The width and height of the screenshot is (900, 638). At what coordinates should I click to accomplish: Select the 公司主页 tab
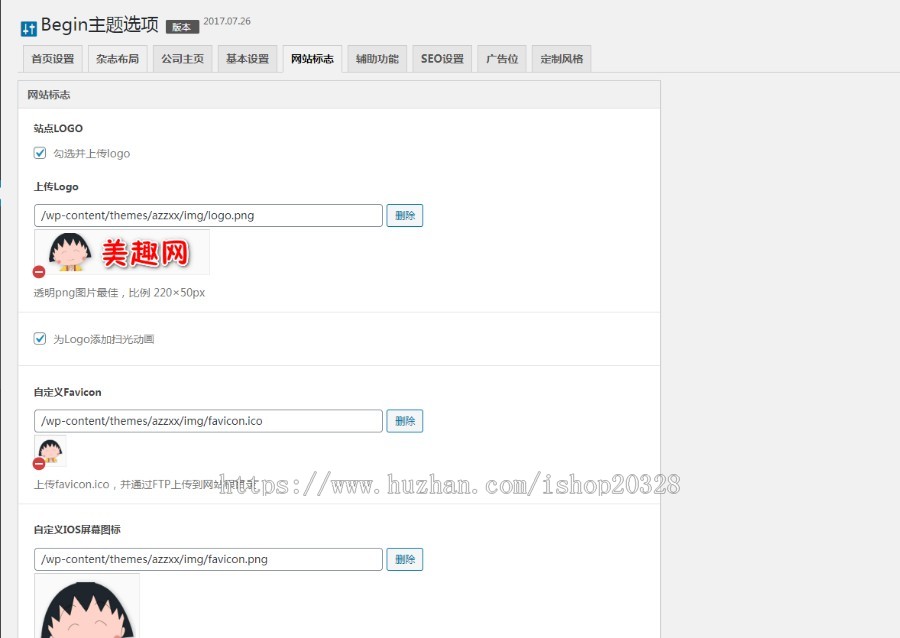click(x=183, y=59)
